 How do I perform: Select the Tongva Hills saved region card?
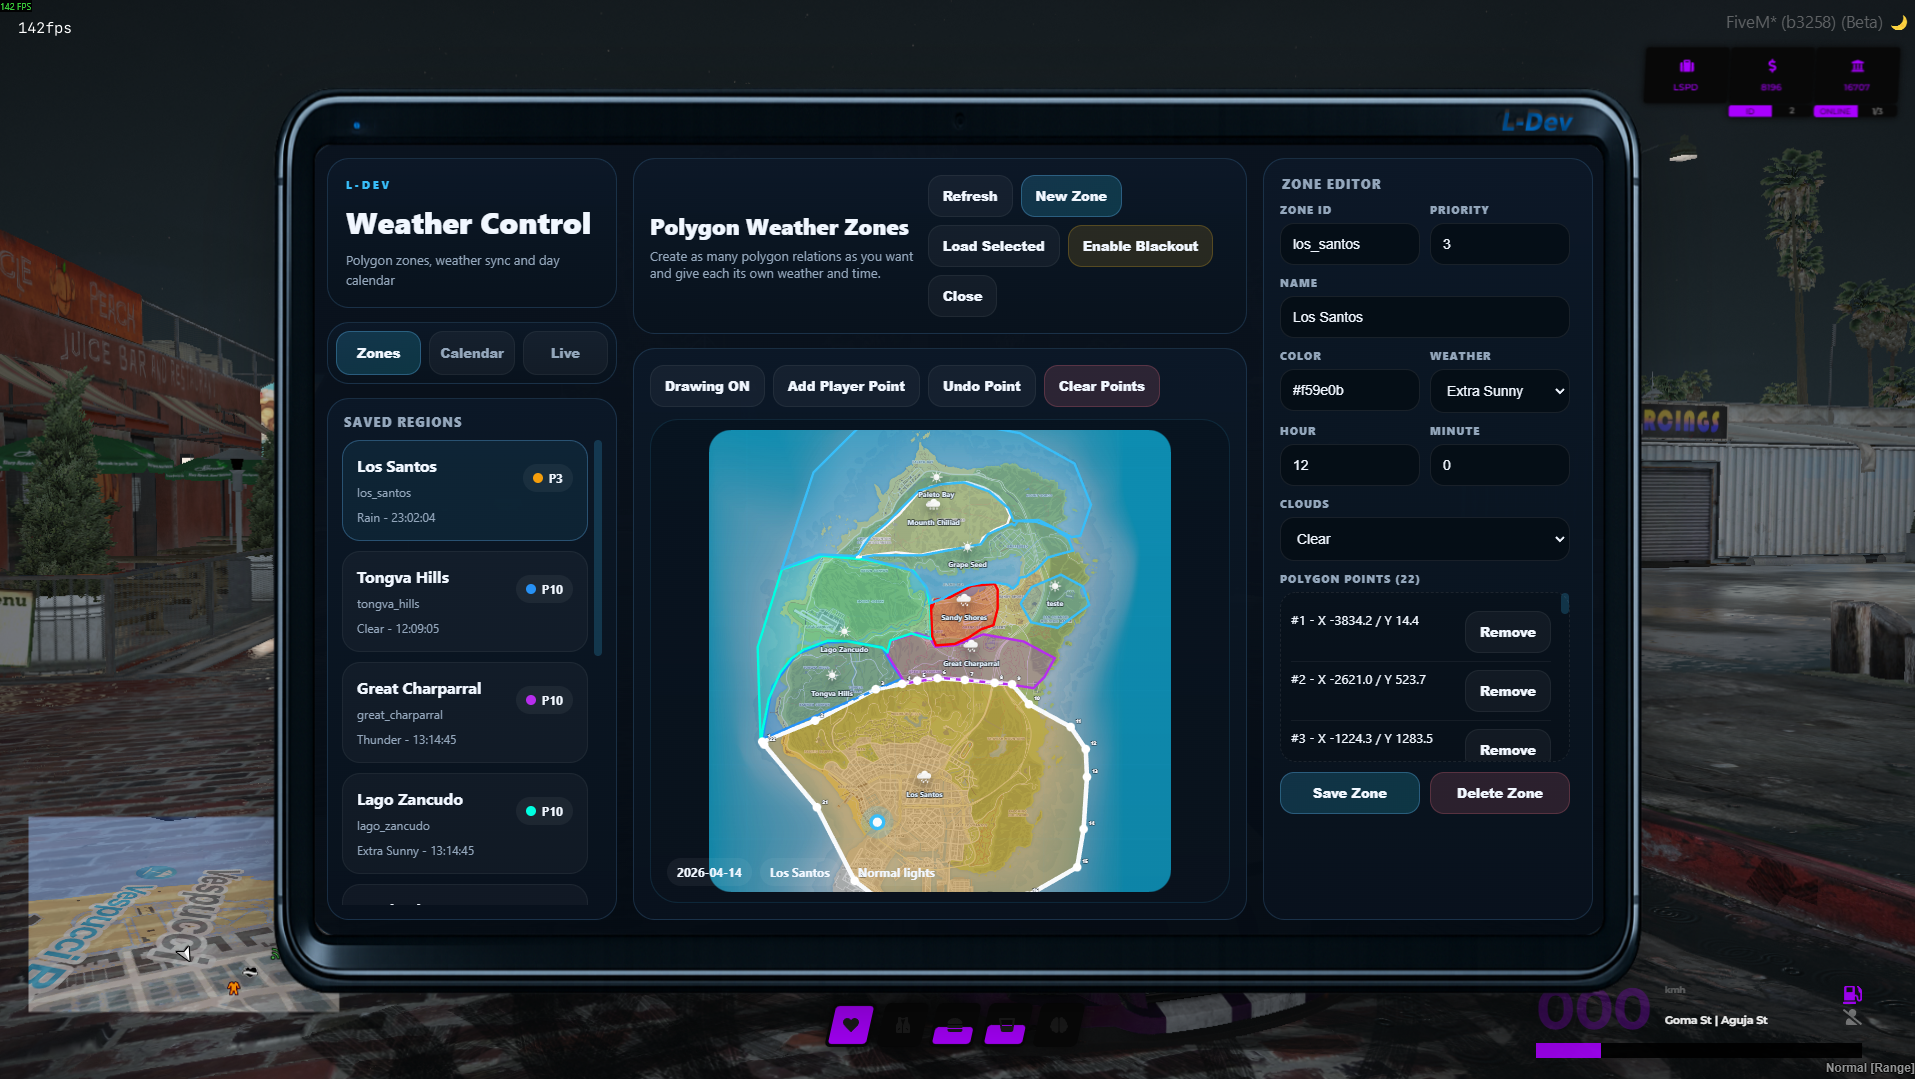click(x=465, y=601)
